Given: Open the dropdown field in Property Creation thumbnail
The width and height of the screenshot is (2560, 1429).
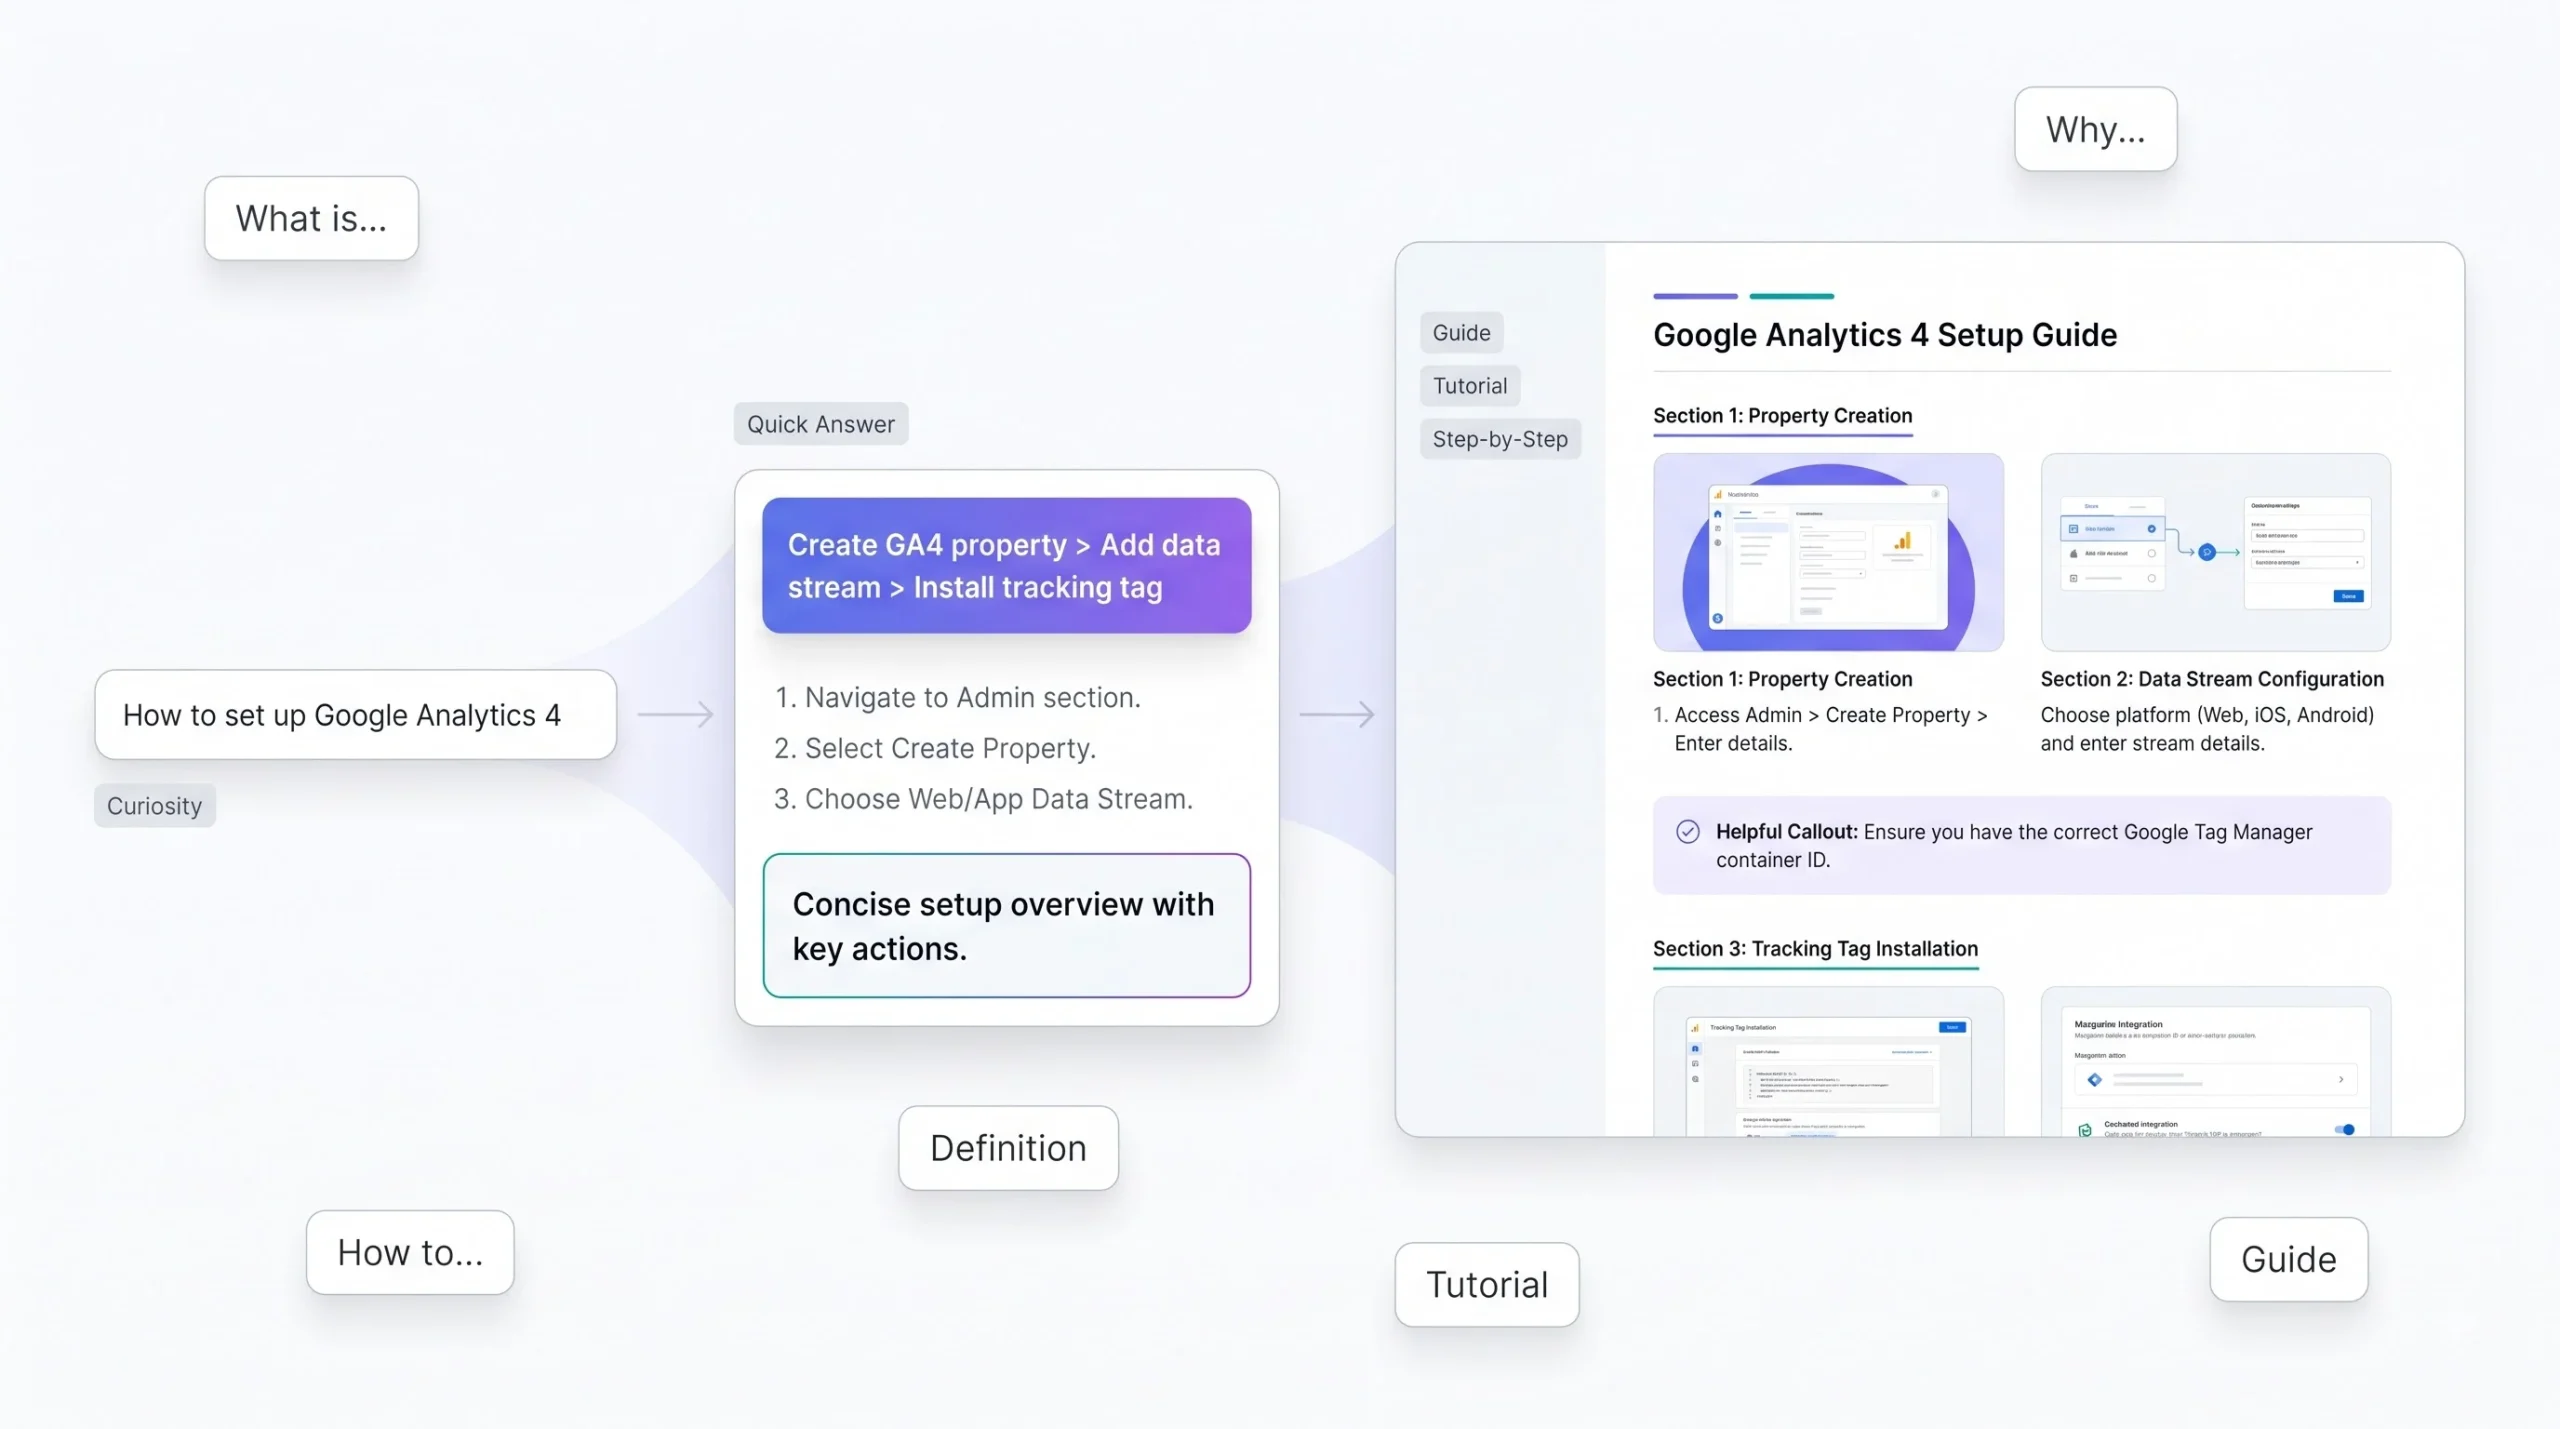Looking at the screenshot, I should (x=1832, y=574).
